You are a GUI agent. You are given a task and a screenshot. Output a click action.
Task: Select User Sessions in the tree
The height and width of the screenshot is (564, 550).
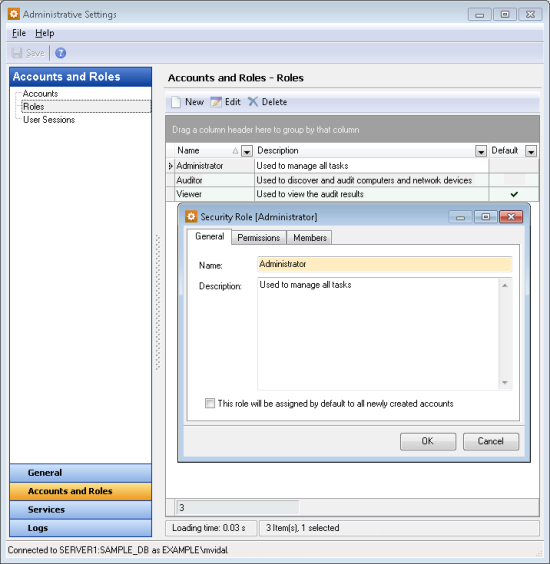pyautogui.click(x=49, y=120)
